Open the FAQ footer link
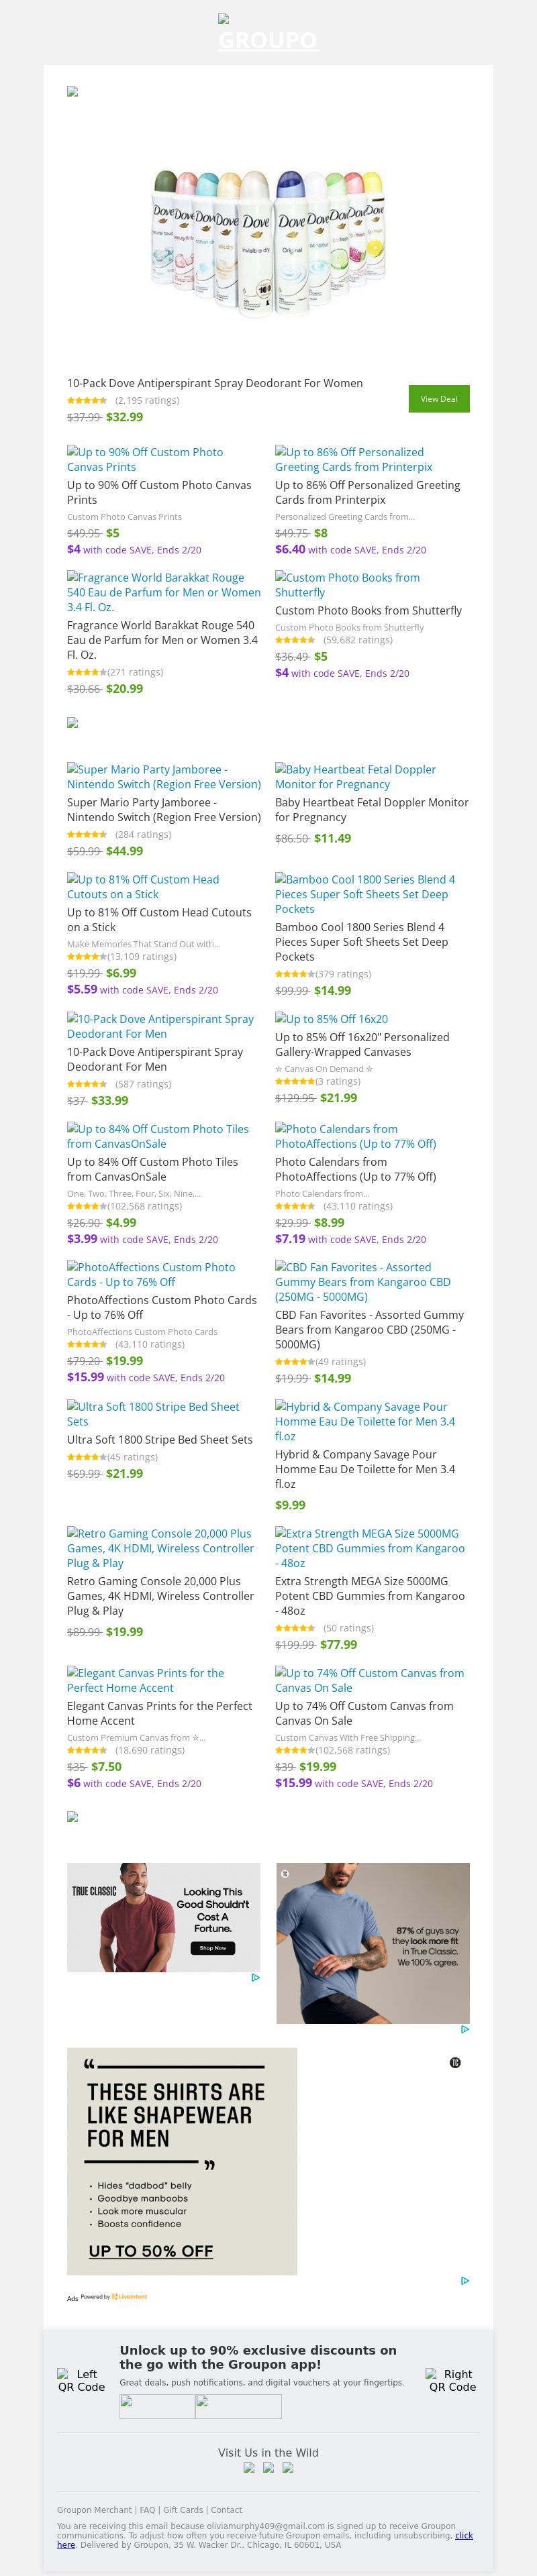Image resolution: width=537 pixels, height=2576 pixels. pyautogui.click(x=147, y=2510)
